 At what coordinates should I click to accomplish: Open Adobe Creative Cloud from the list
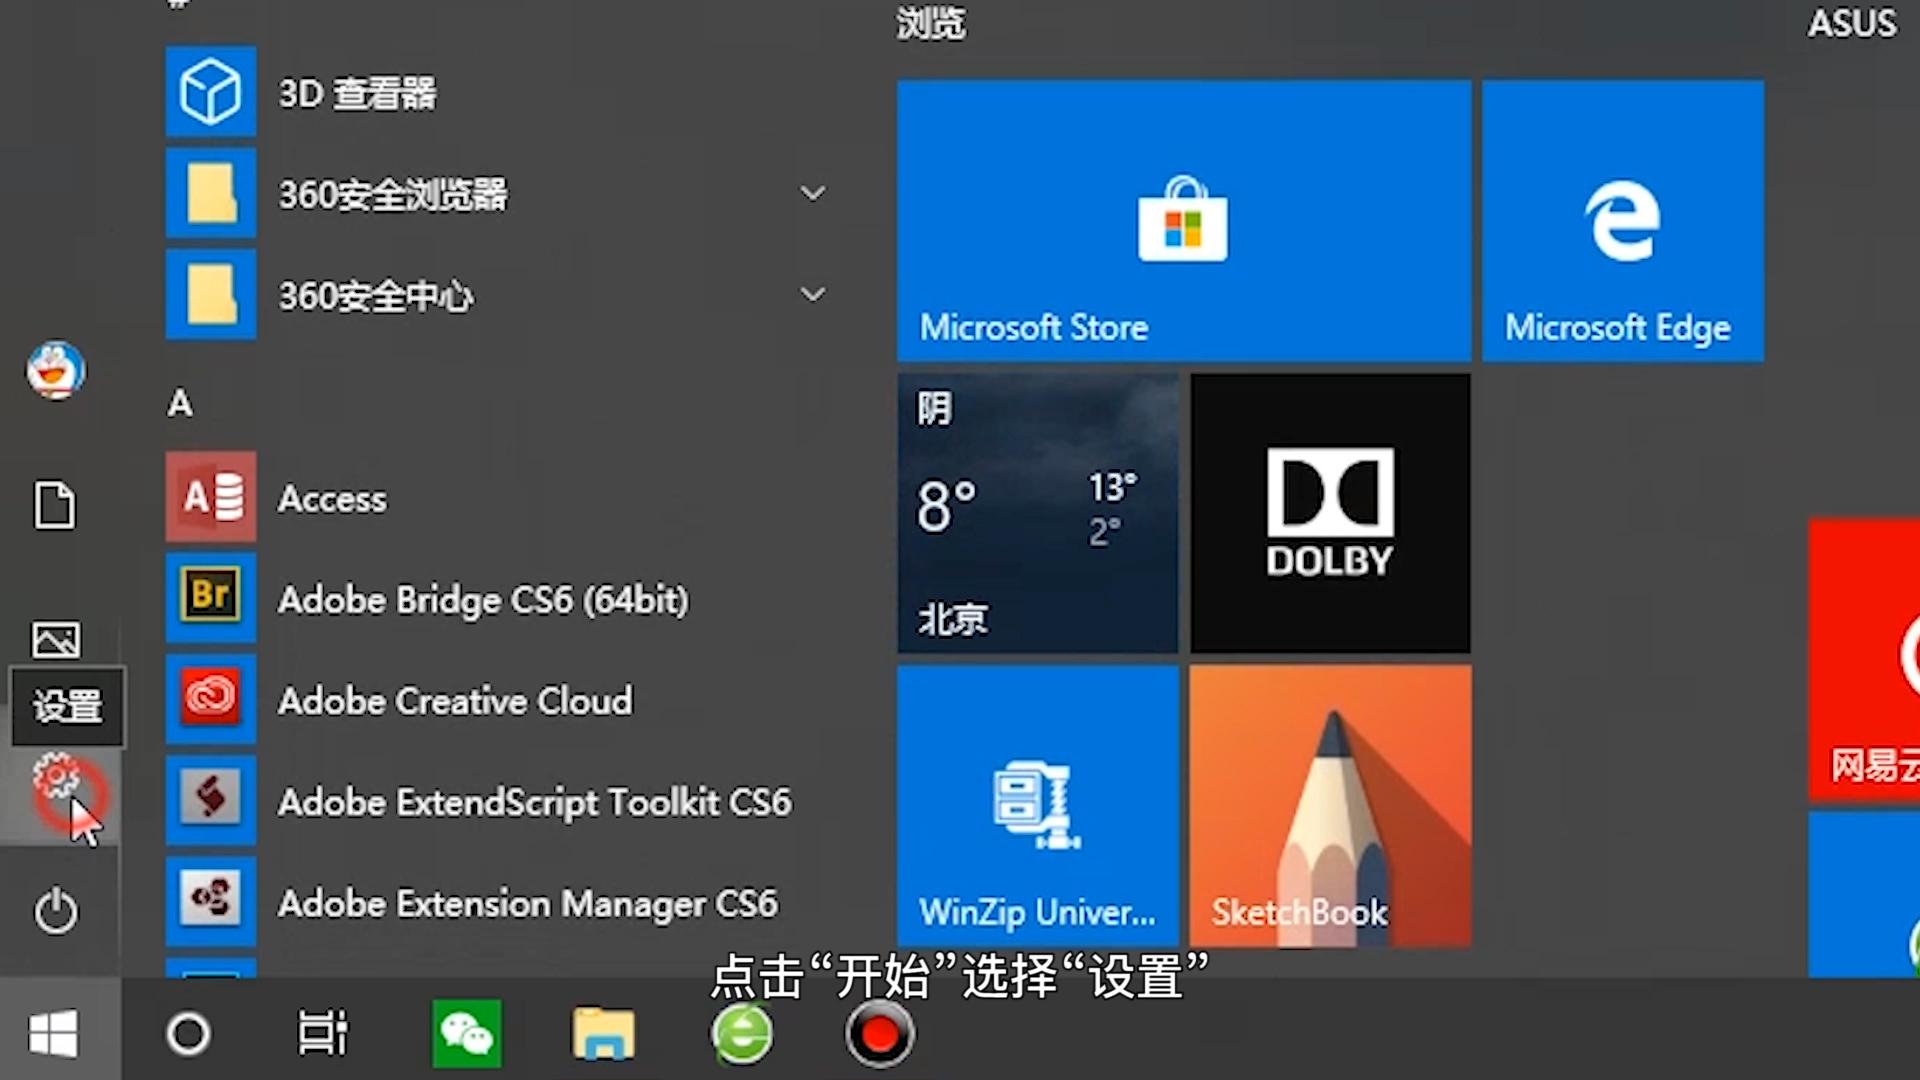(x=455, y=700)
